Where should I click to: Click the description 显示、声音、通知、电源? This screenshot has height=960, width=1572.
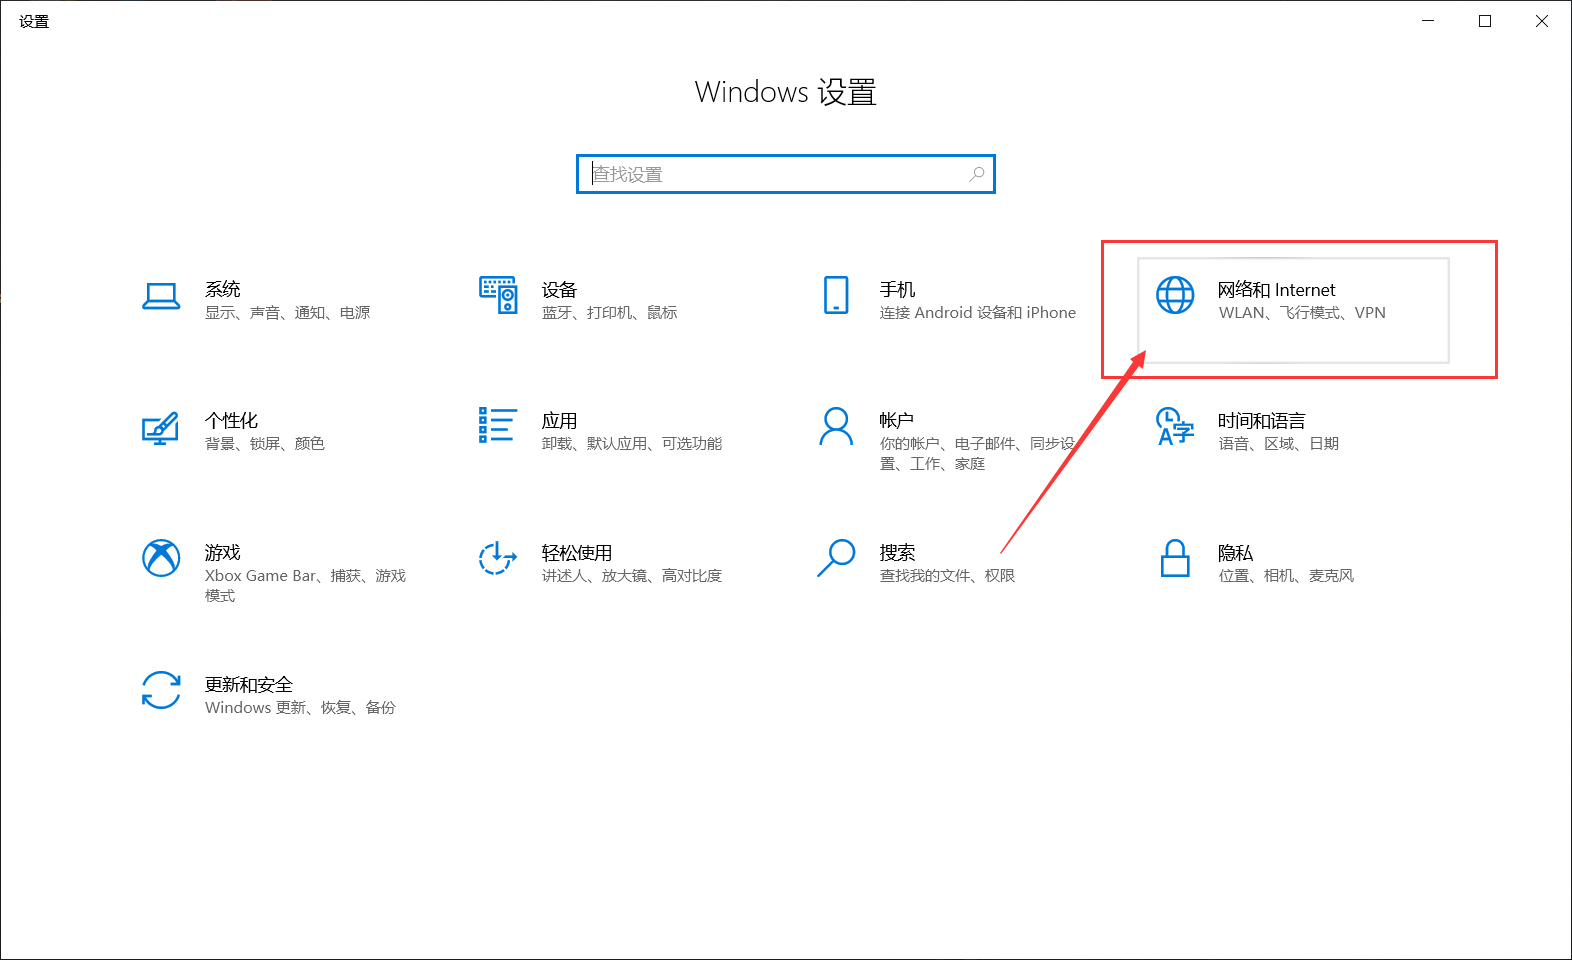(288, 313)
